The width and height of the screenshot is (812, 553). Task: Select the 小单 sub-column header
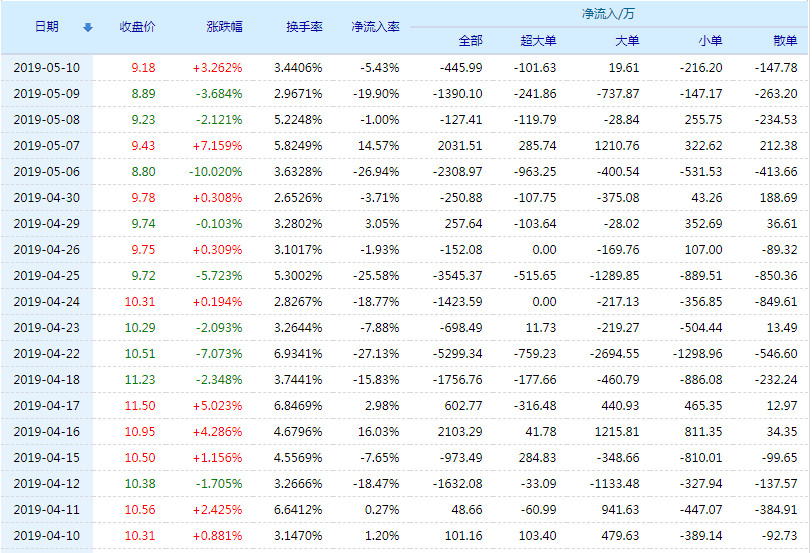(710, 41)
